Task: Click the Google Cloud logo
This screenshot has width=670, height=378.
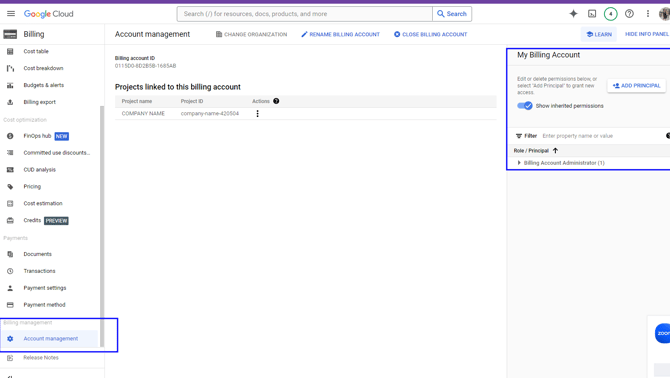Action: (x=48, y=14)
